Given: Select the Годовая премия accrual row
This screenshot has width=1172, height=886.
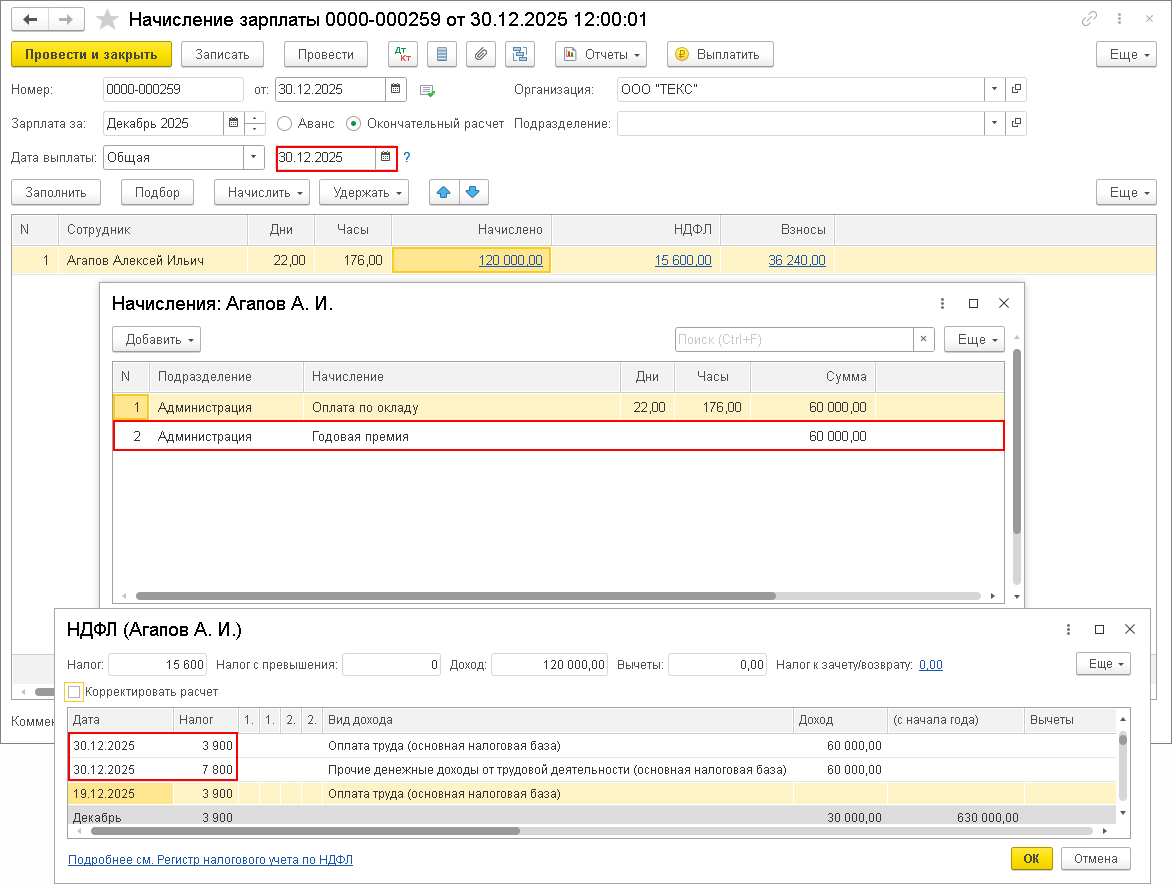Looking at the screenshot, I should [x=558, y=436].
